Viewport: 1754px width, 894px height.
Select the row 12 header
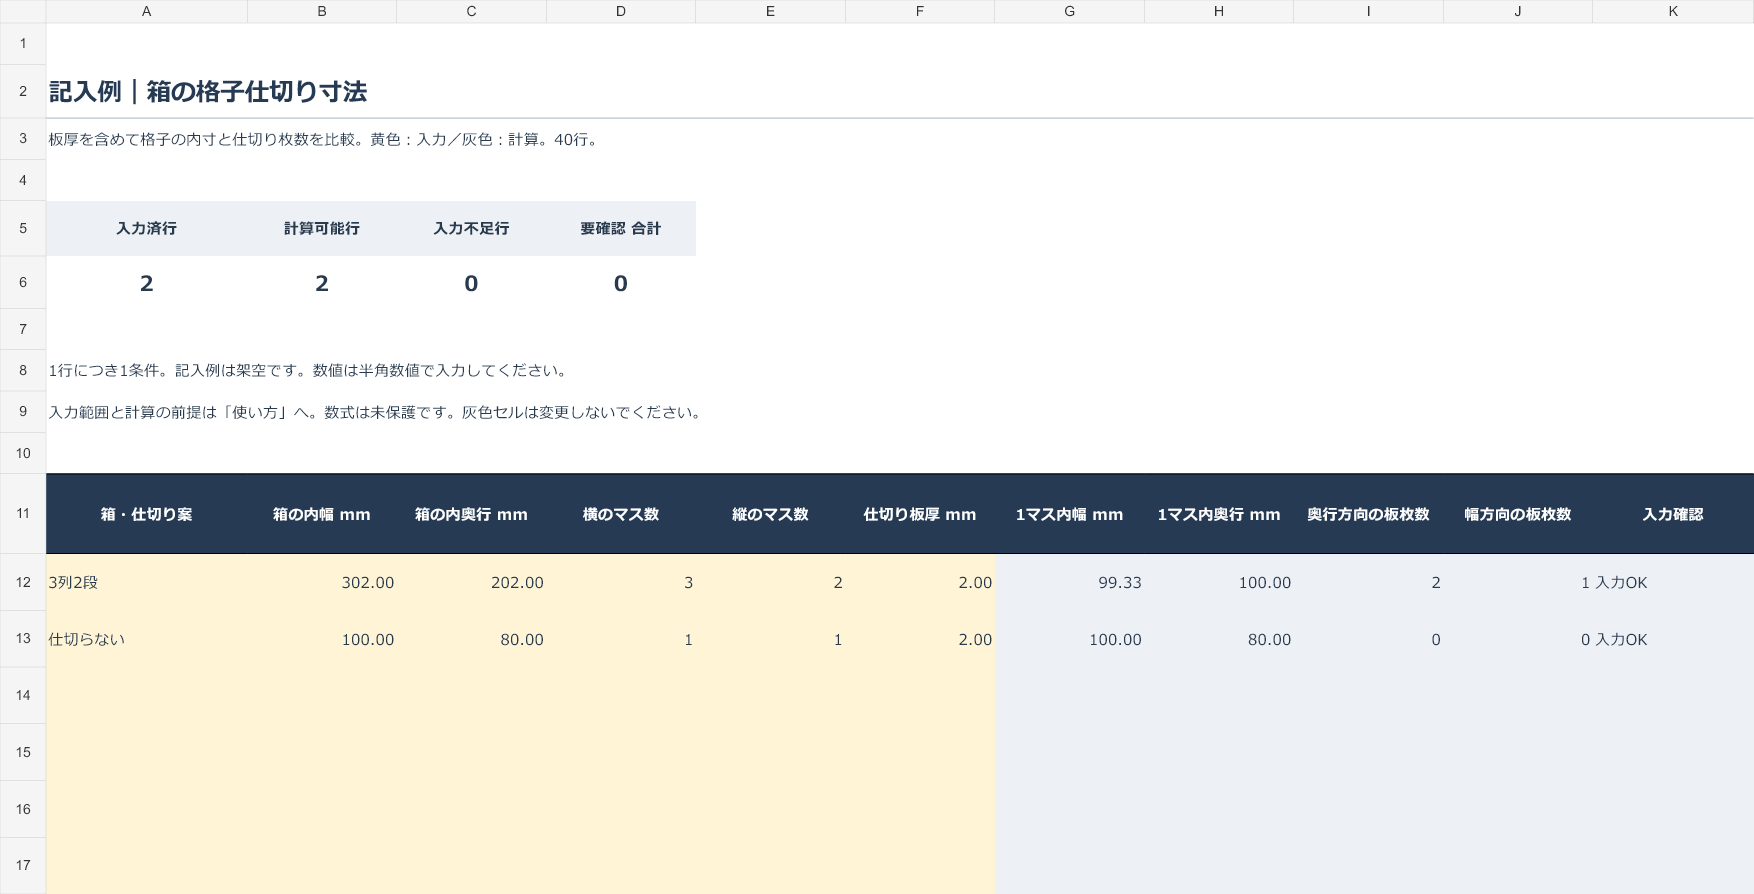click(x=23, y=582)
